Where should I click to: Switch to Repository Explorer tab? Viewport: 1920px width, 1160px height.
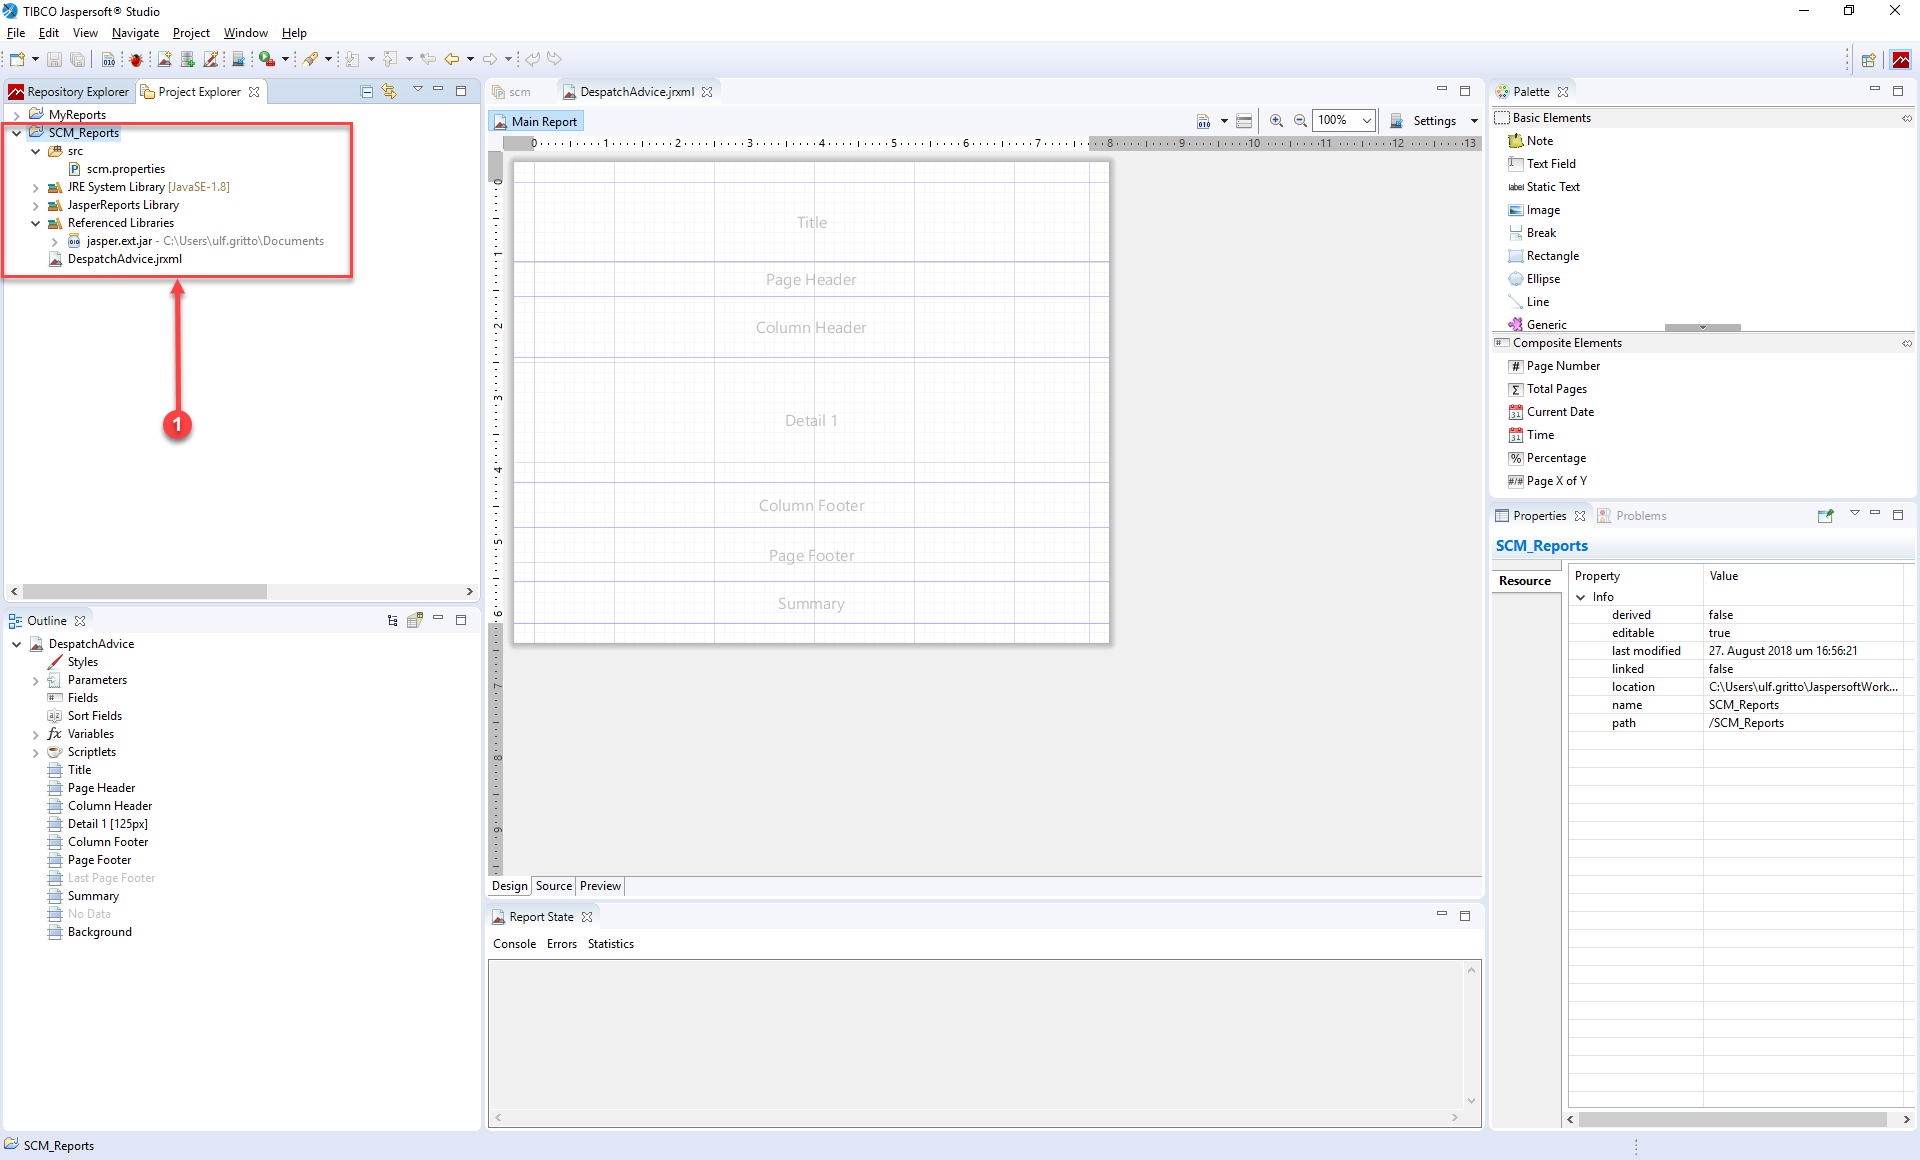[x=69, y=92]
